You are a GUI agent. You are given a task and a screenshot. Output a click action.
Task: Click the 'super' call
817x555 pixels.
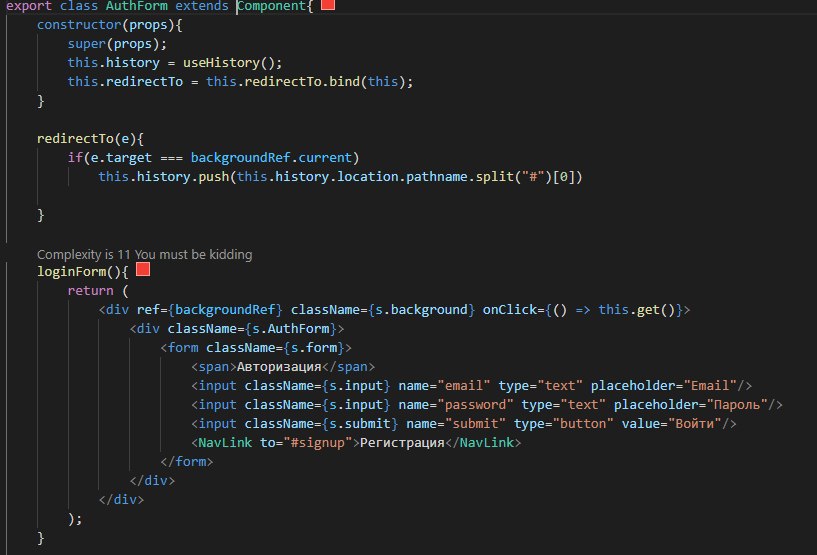86,44
